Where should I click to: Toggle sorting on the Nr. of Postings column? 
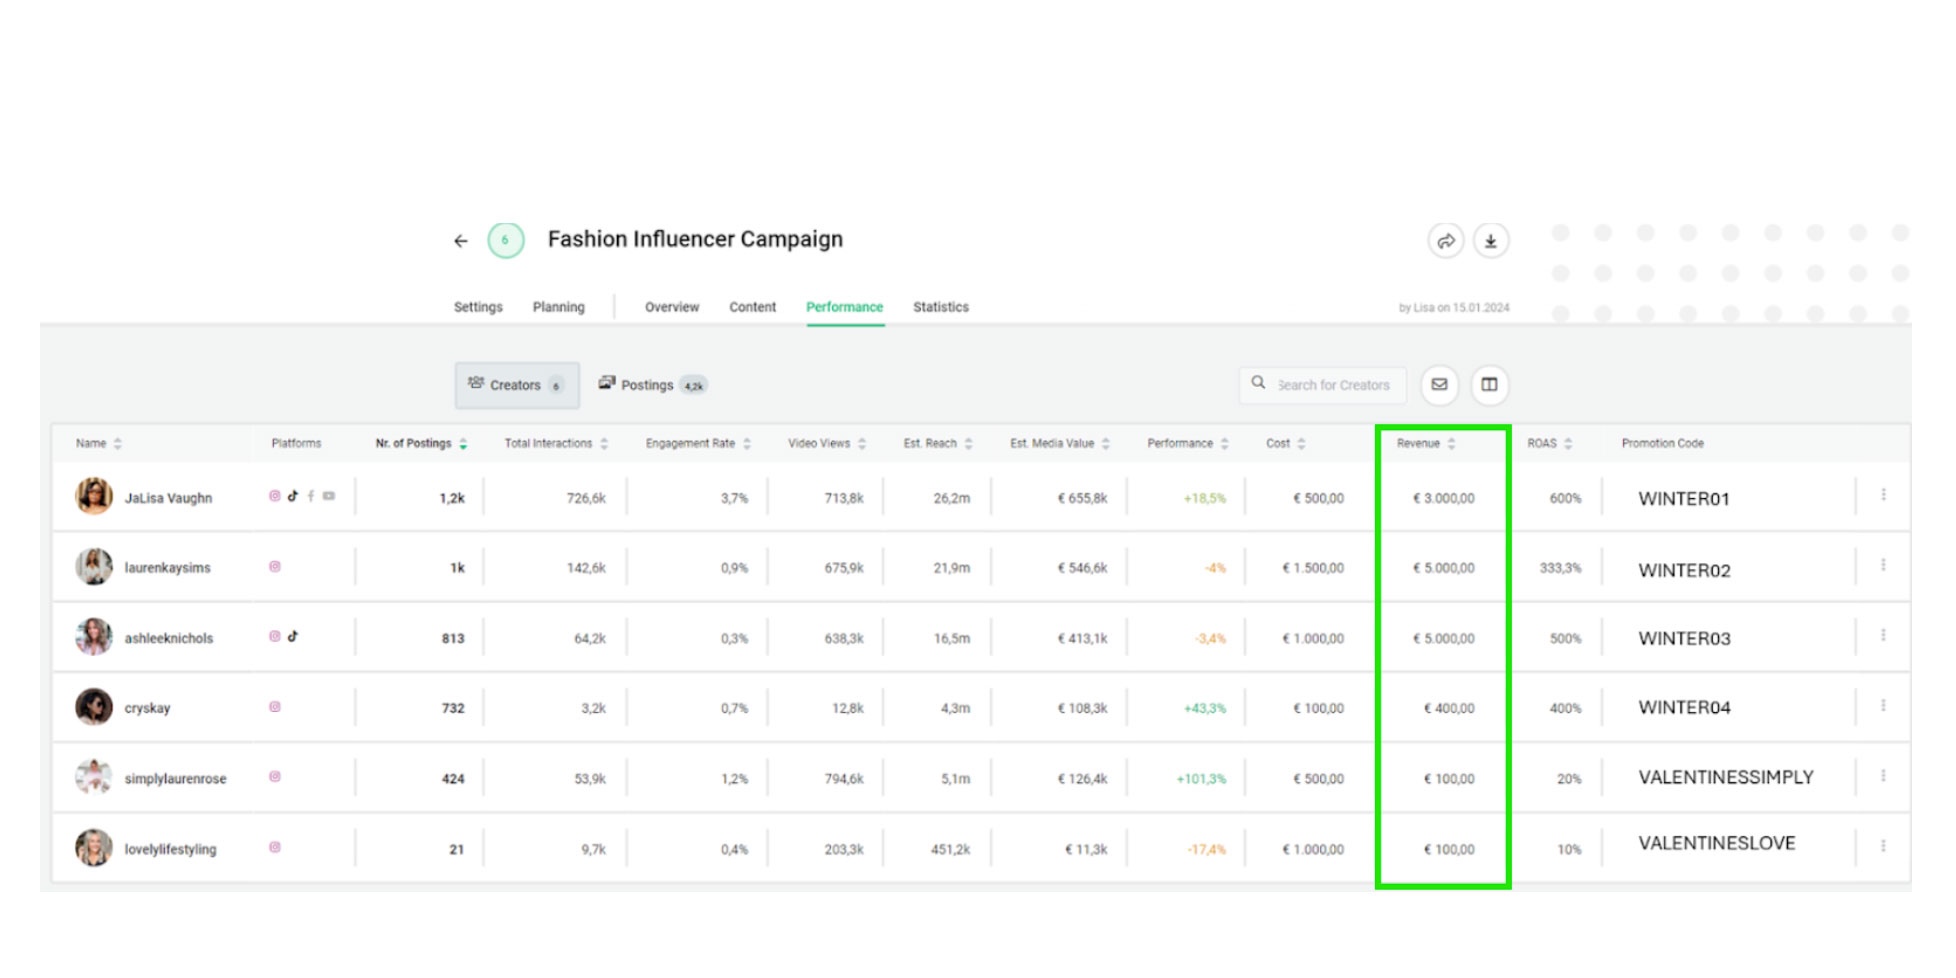pyautogui.click(x=463, y=443)
